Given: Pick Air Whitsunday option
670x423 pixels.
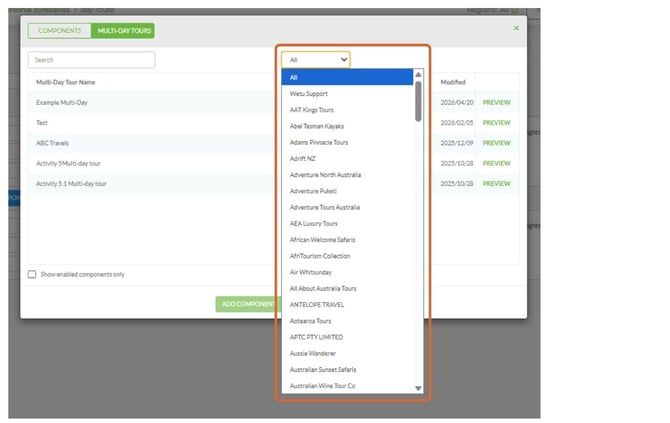Looking at the screenshot, I should 347,272.
